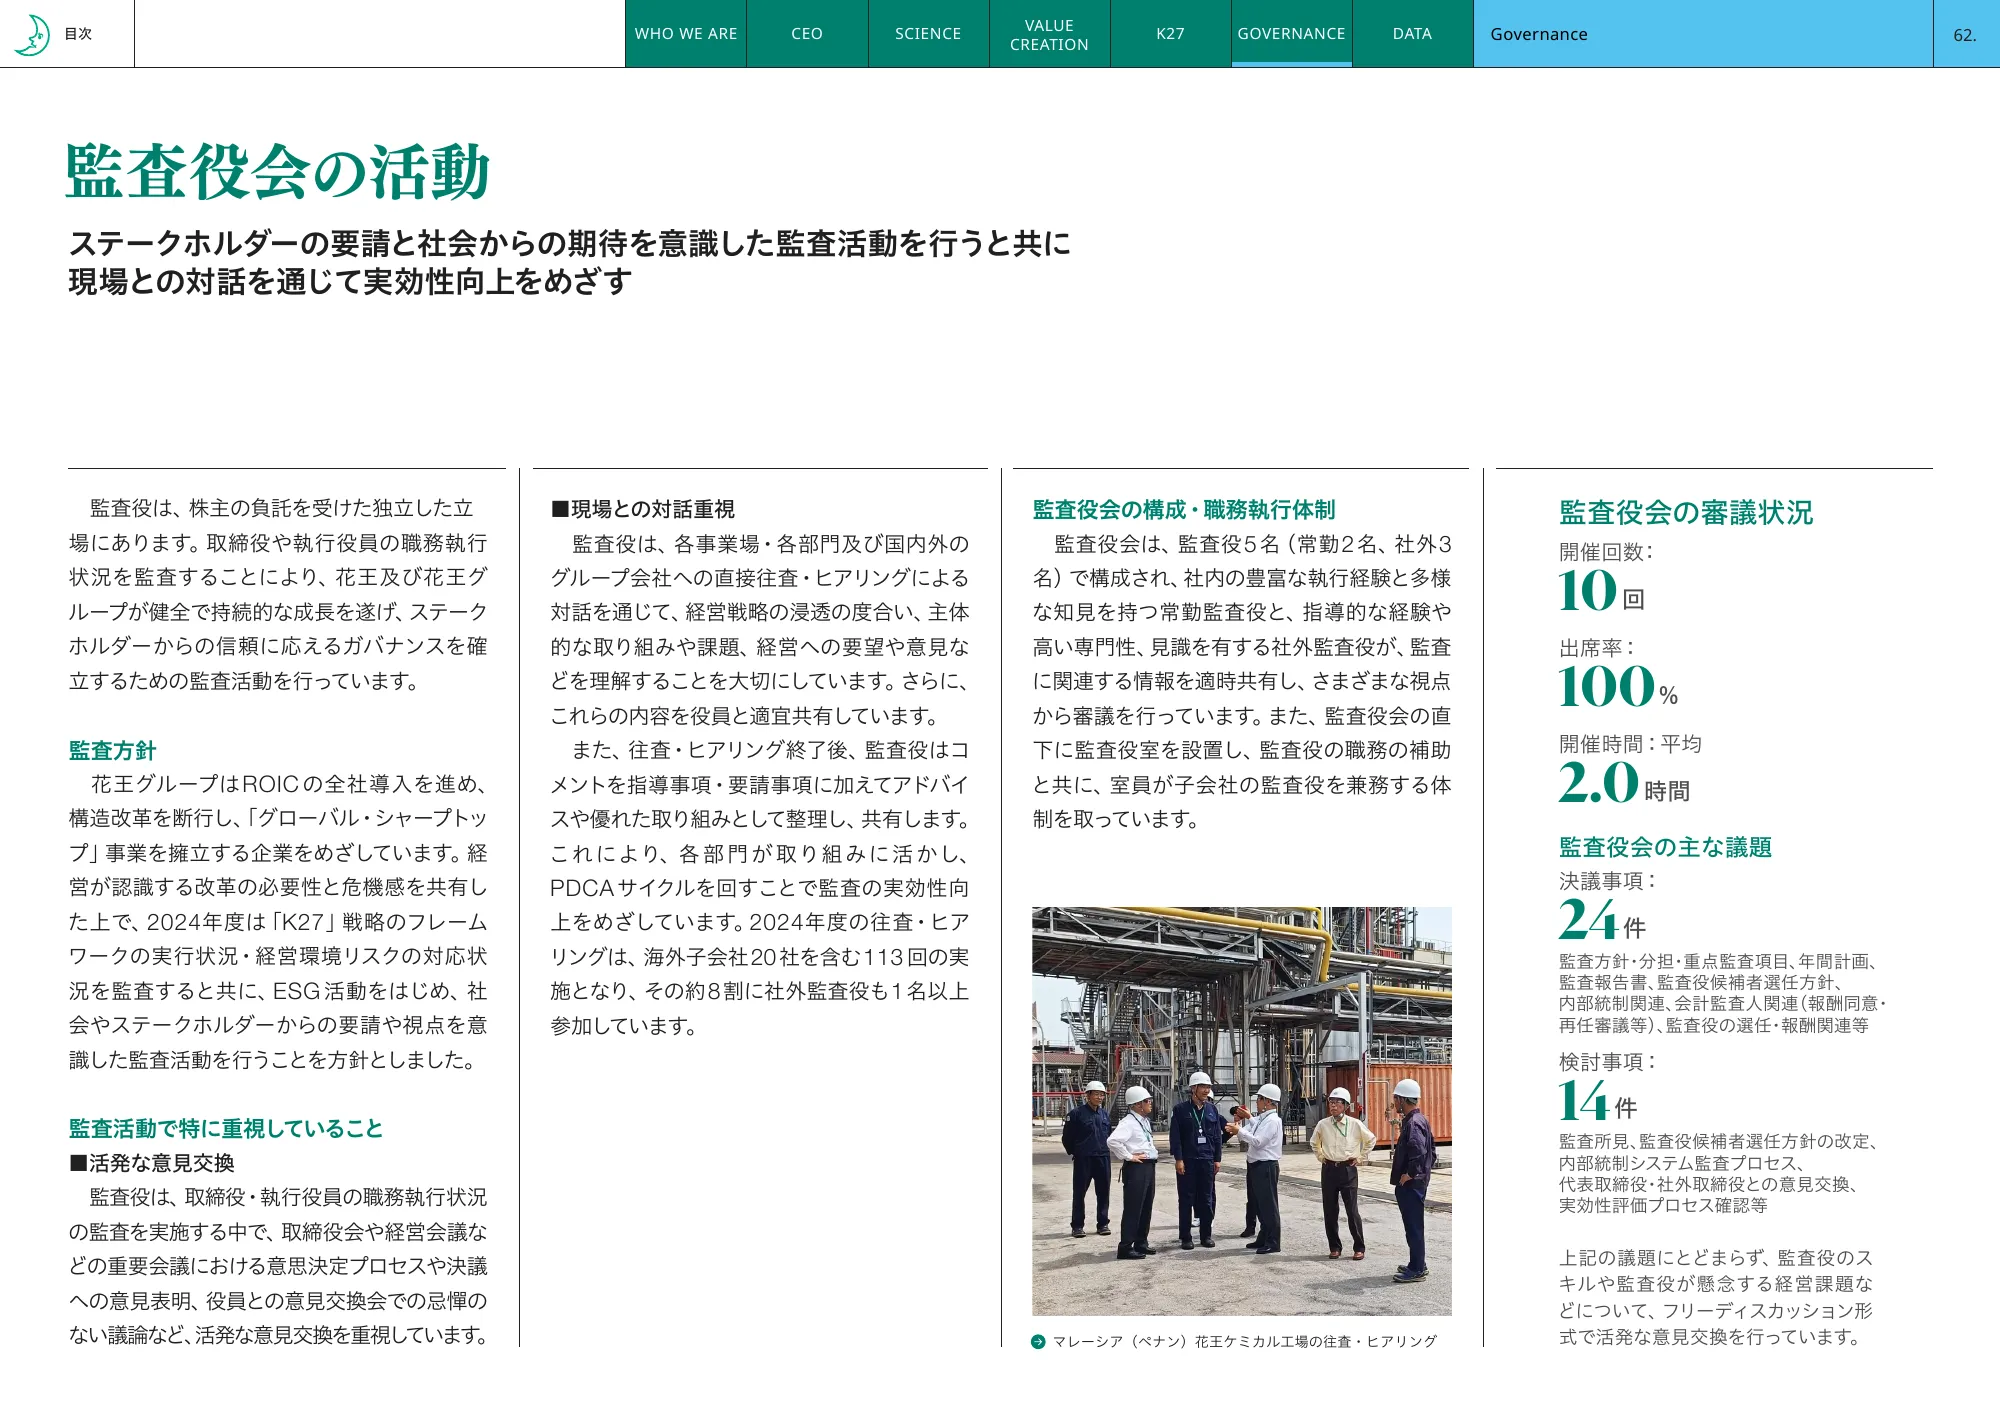2000x1415 pixels.
Task: Switch to the WHO WE ARE tab
Action: tap(686, 33)
